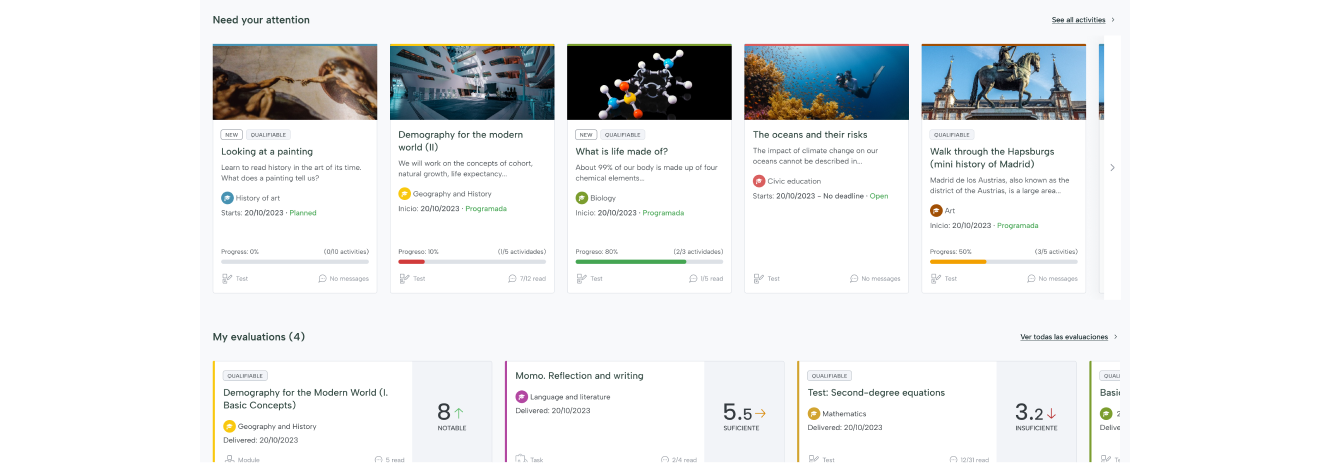Image resolution: width=1330 pixels, height=463 pixels.
Task: Click the 7/12 read message icon
Action: (513, 279)
